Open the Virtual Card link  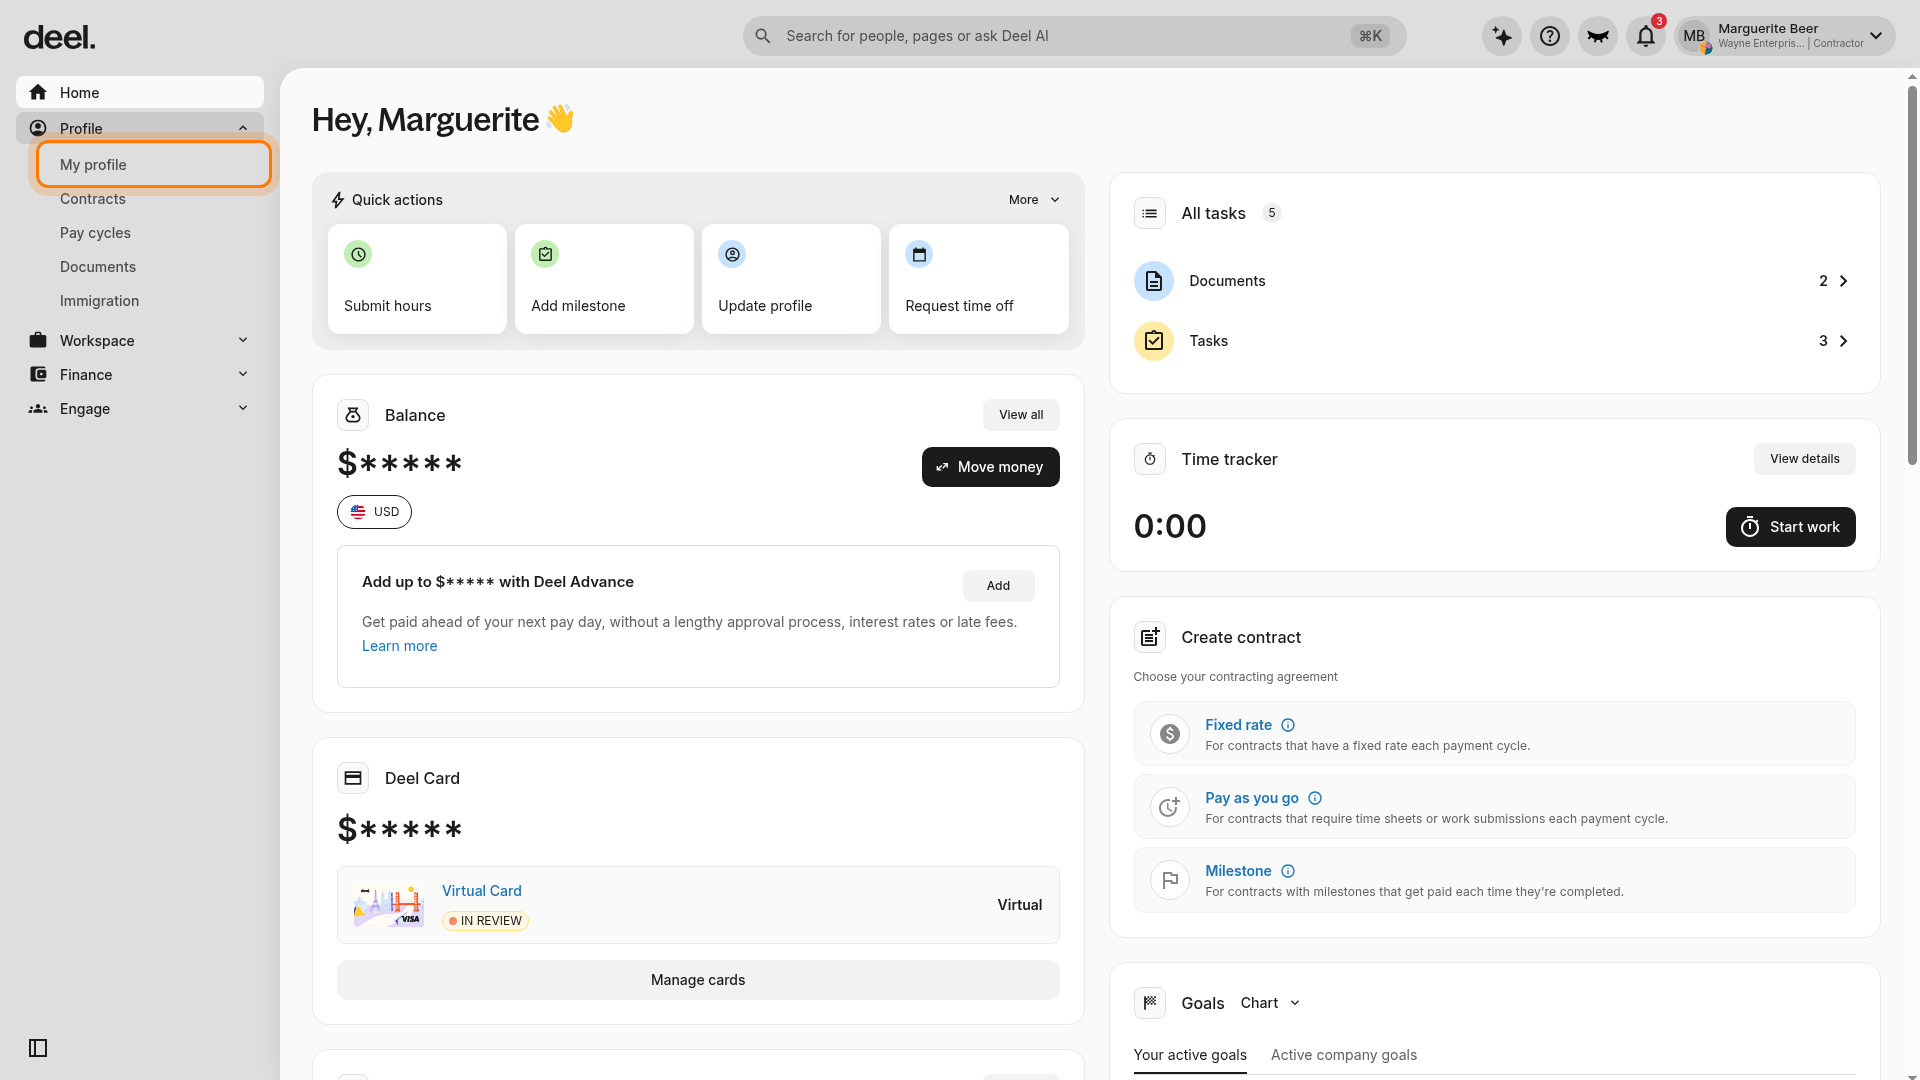tap(482, 891)
